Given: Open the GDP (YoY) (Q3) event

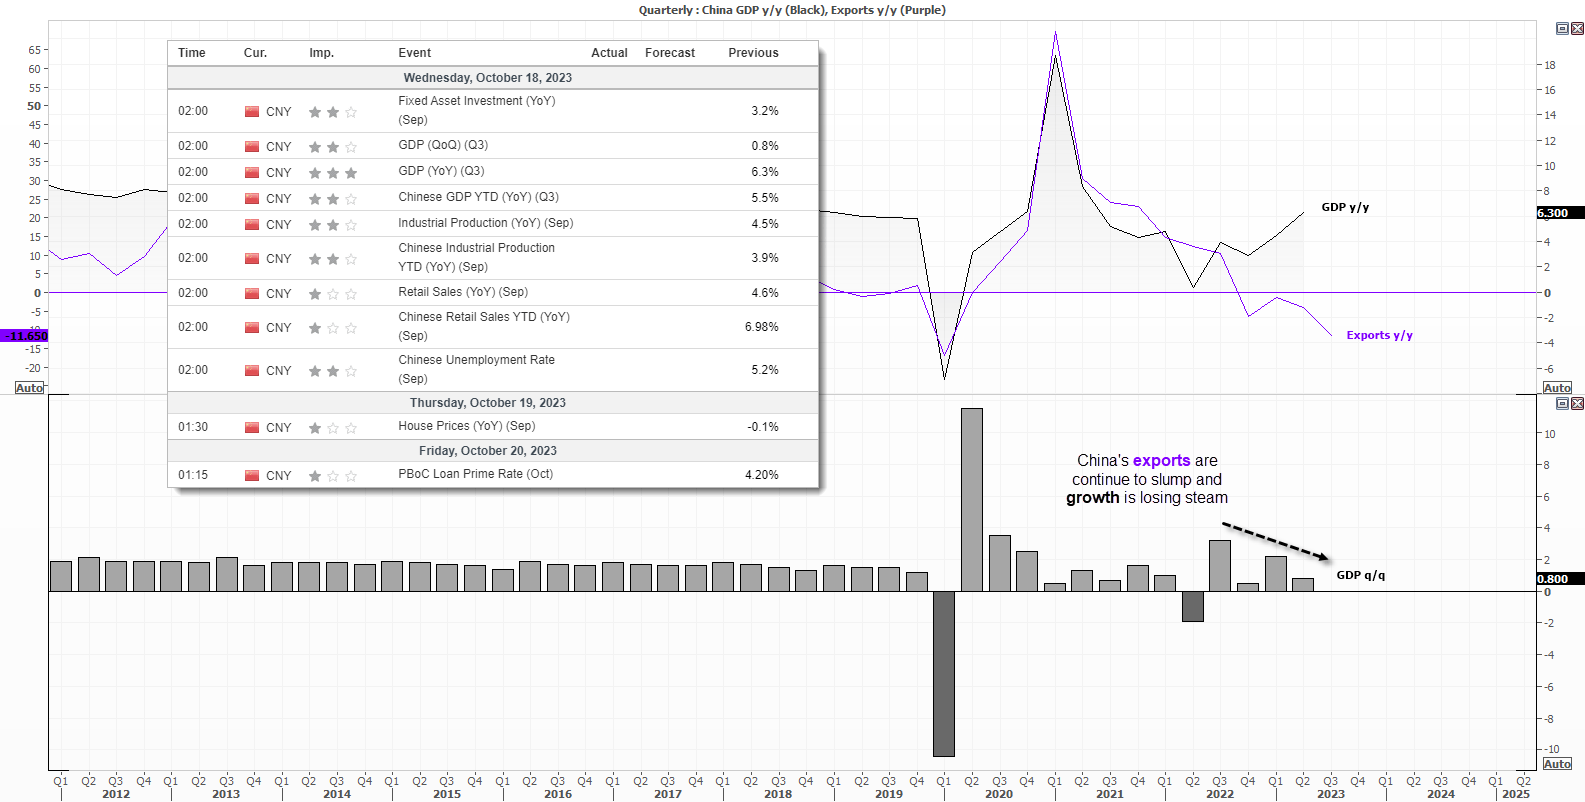Looking at the screenshot, I should tap(441, 171).
